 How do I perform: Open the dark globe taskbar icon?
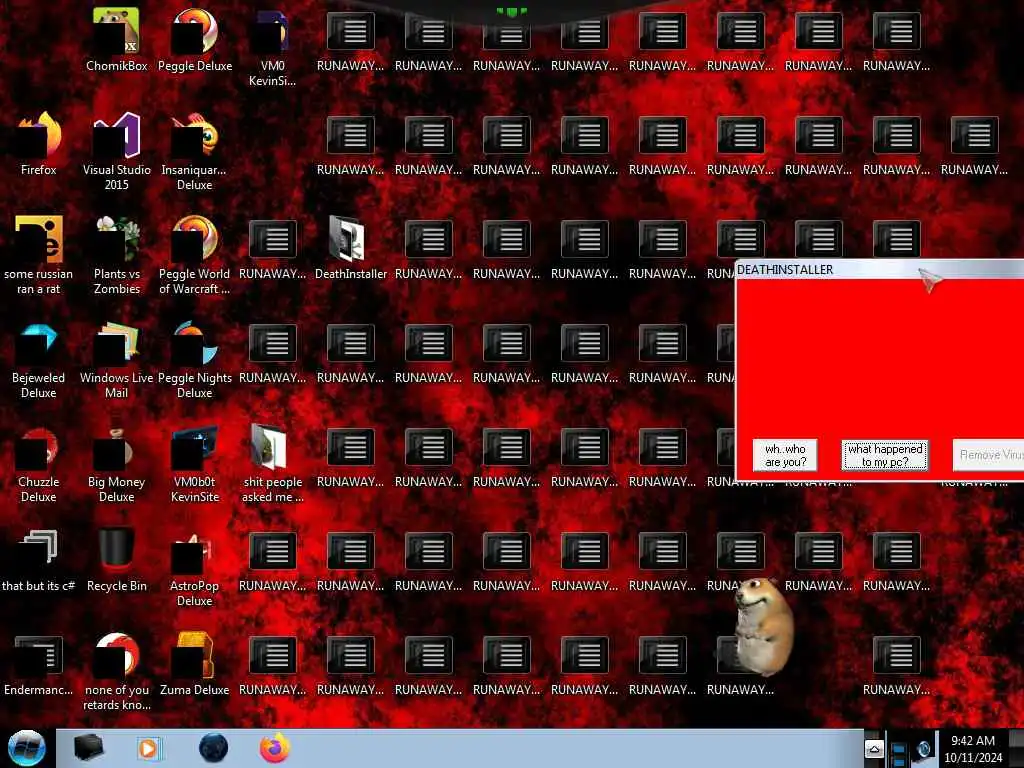[213, 748]
